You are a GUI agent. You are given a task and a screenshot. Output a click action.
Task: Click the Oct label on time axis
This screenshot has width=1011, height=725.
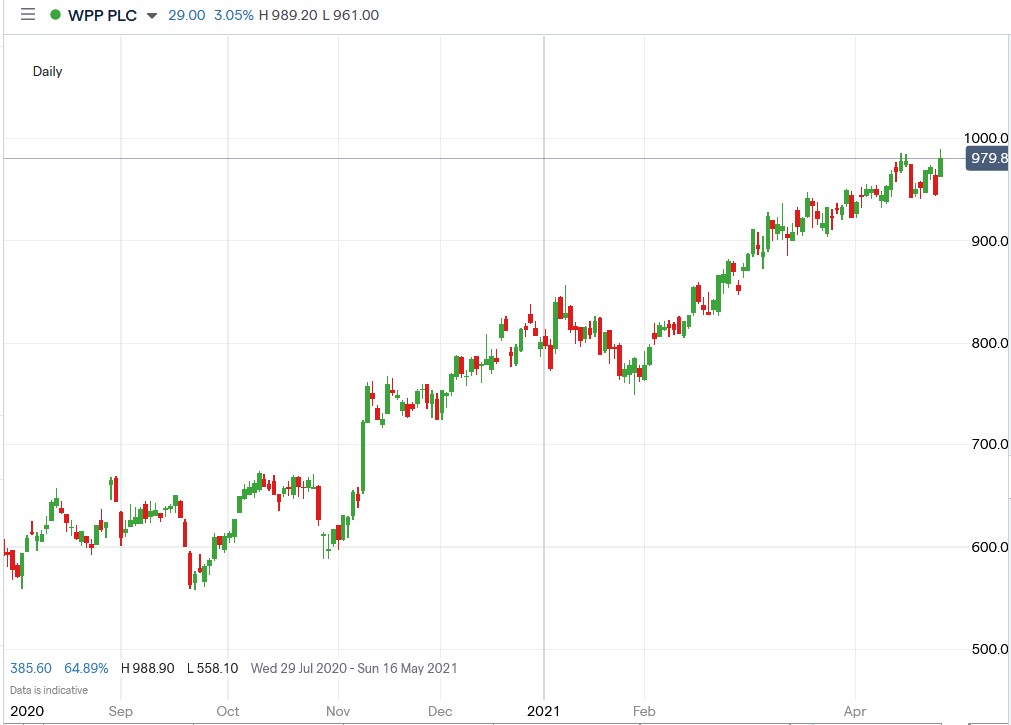(228, 711)
